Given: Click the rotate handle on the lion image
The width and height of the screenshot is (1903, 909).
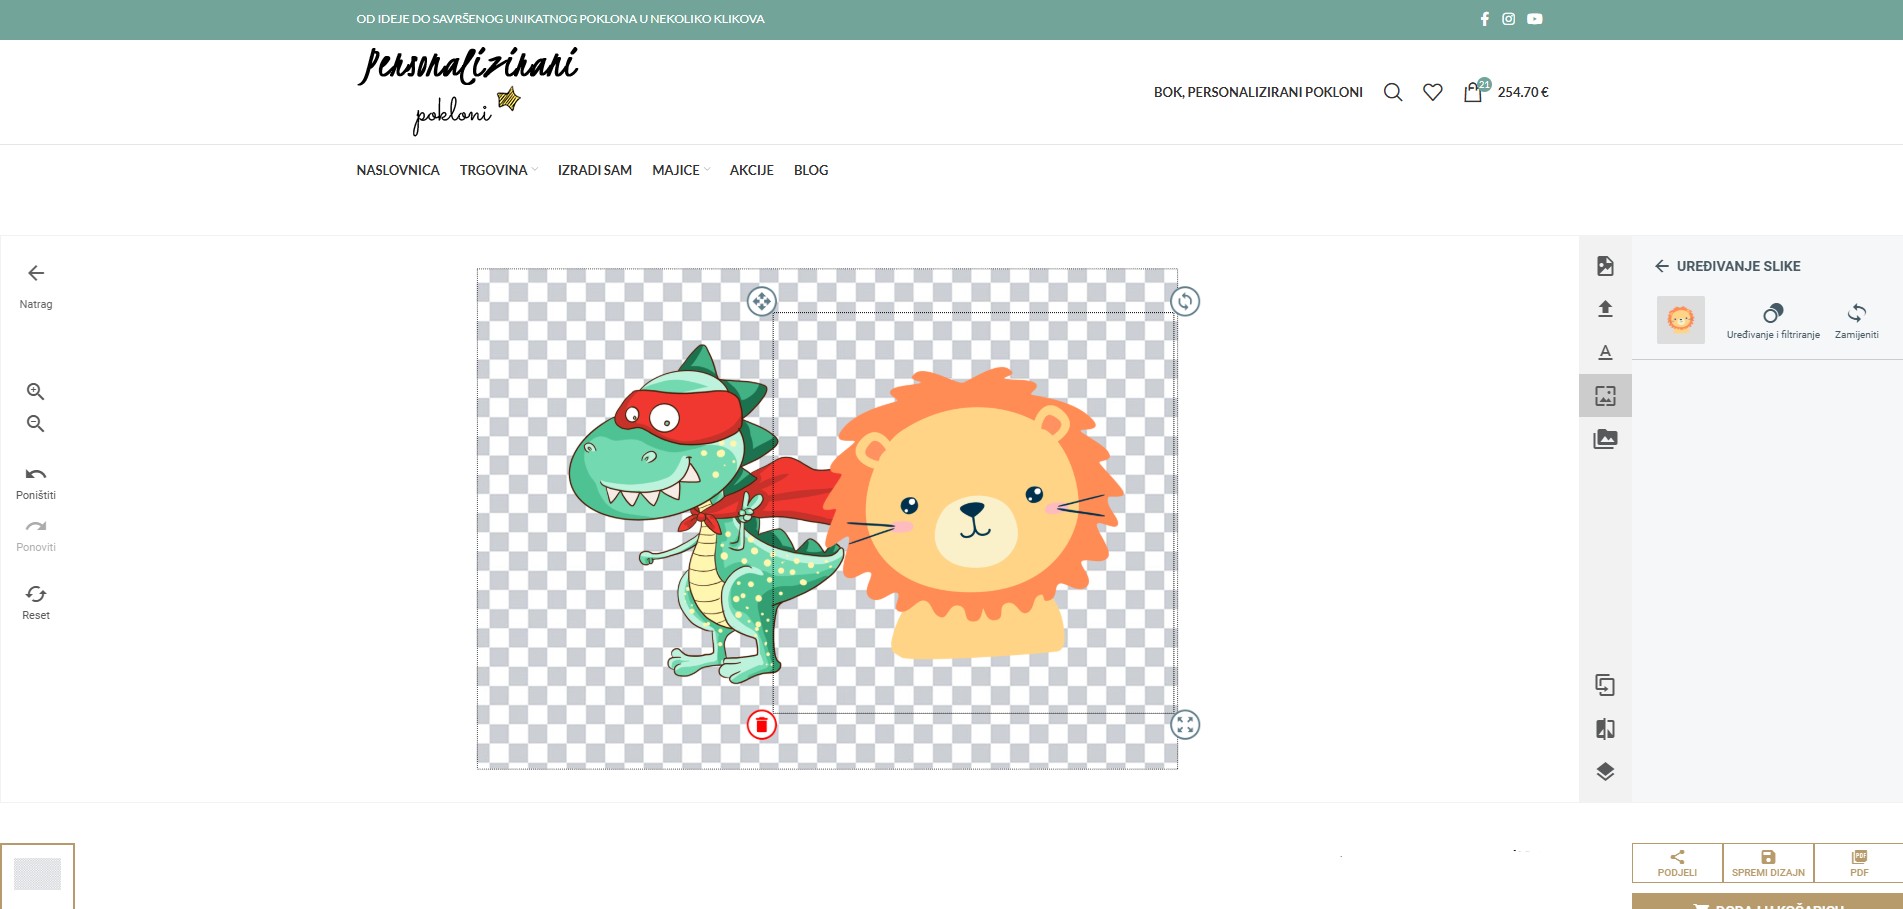Looking at the screenshot, I should pos(1185,301).
